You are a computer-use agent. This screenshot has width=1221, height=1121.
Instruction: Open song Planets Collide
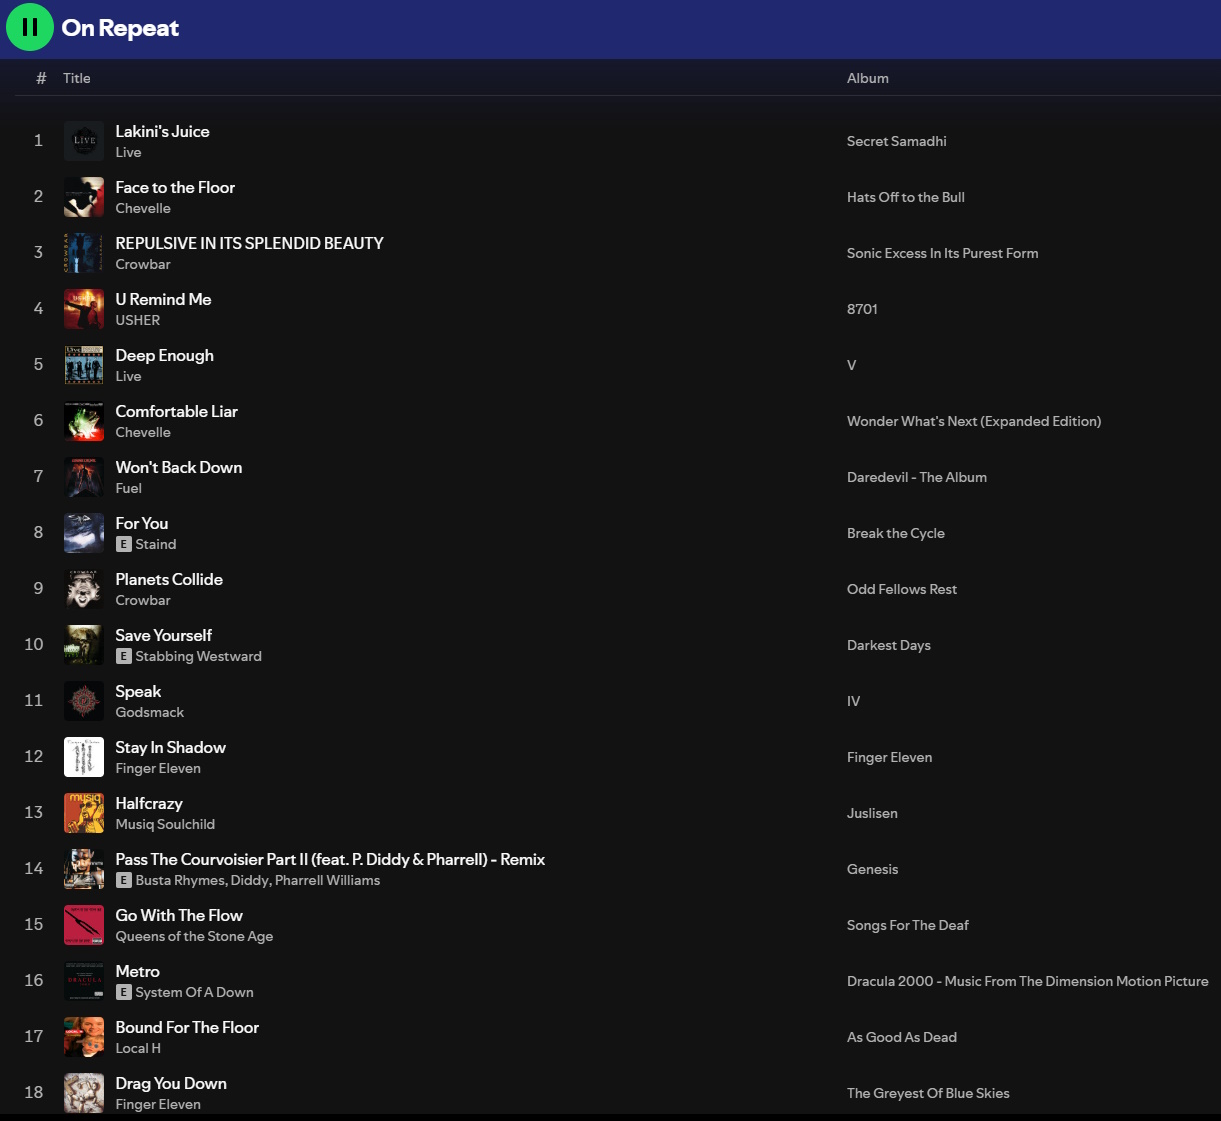click(169, 579)
